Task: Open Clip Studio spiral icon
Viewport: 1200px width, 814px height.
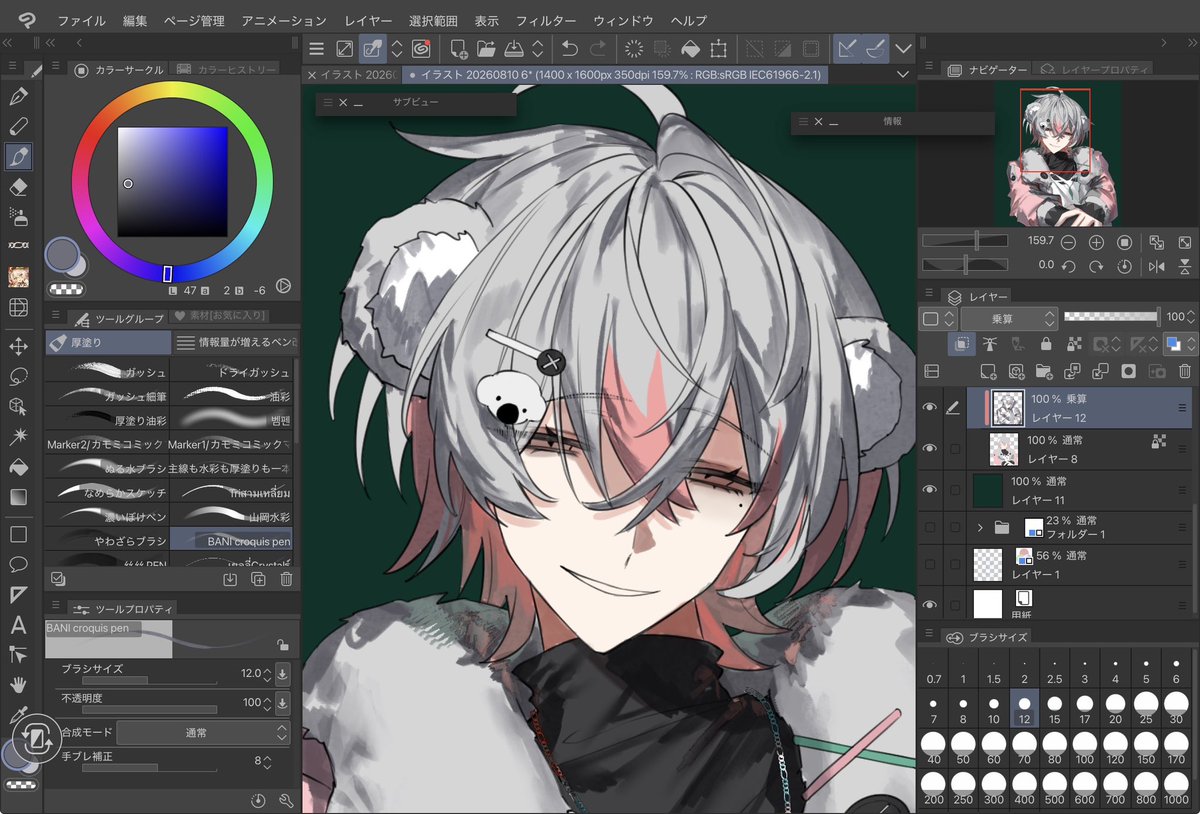Action: [x=421, y=48]
